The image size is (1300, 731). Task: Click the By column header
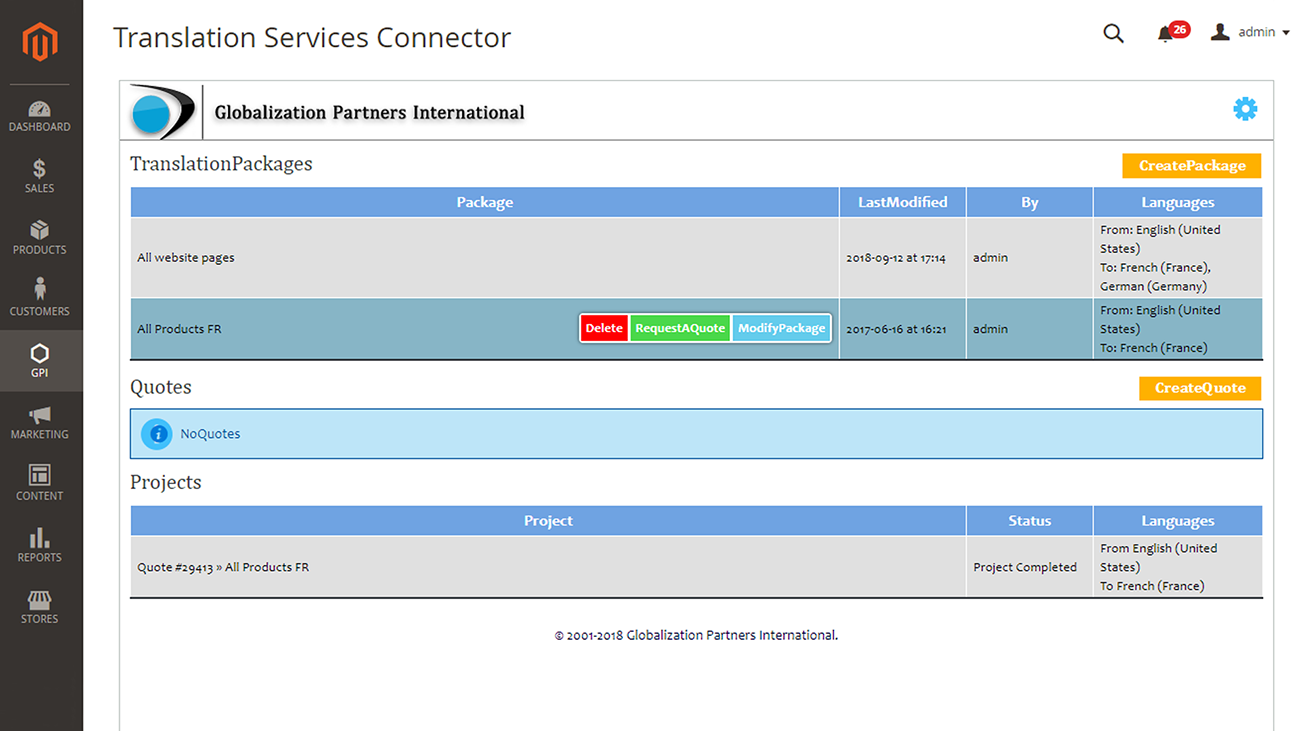pyautogui.click(x=1030, y=202)
